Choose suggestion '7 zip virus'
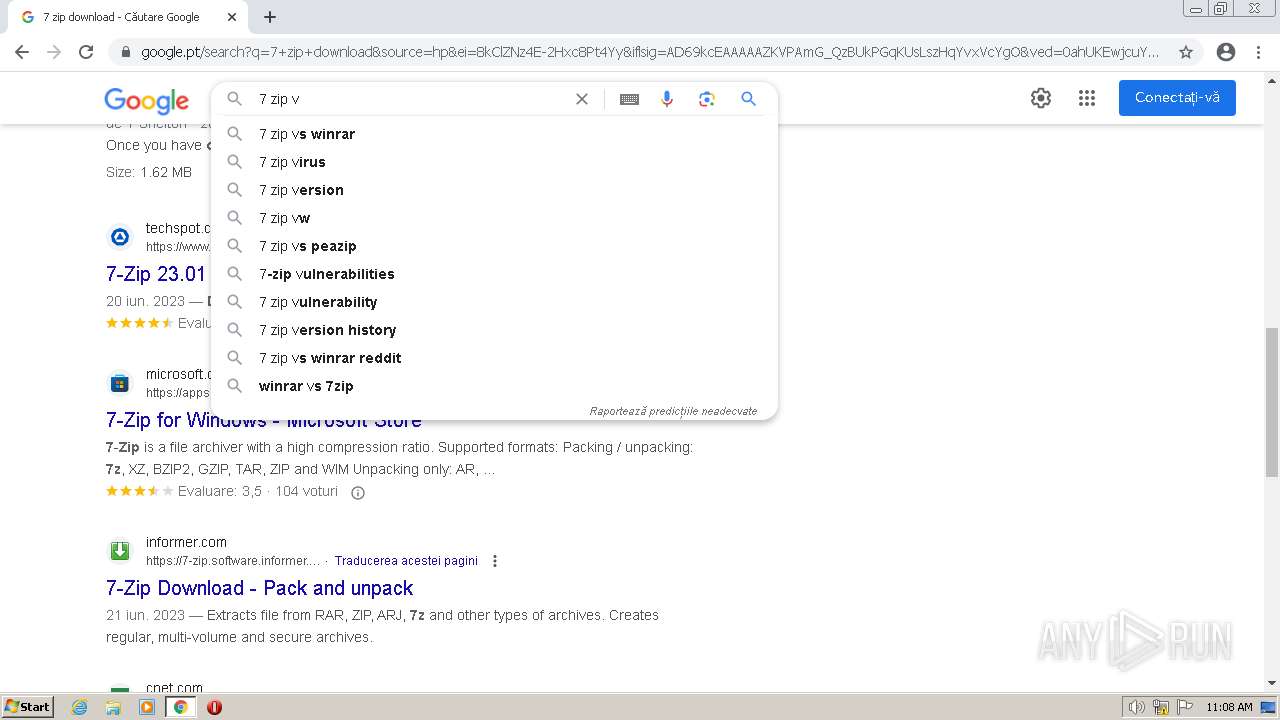The height and width of the screenshot is (720, 1280). point(494,162)
